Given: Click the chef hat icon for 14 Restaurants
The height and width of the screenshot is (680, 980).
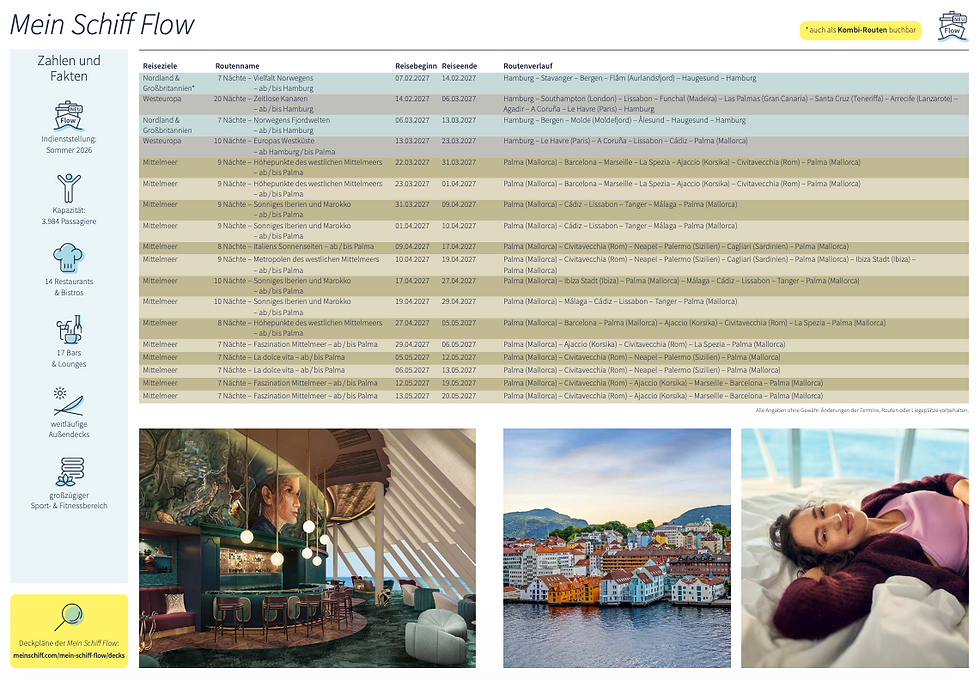Looking at the screenshot, I should (68, 255).
